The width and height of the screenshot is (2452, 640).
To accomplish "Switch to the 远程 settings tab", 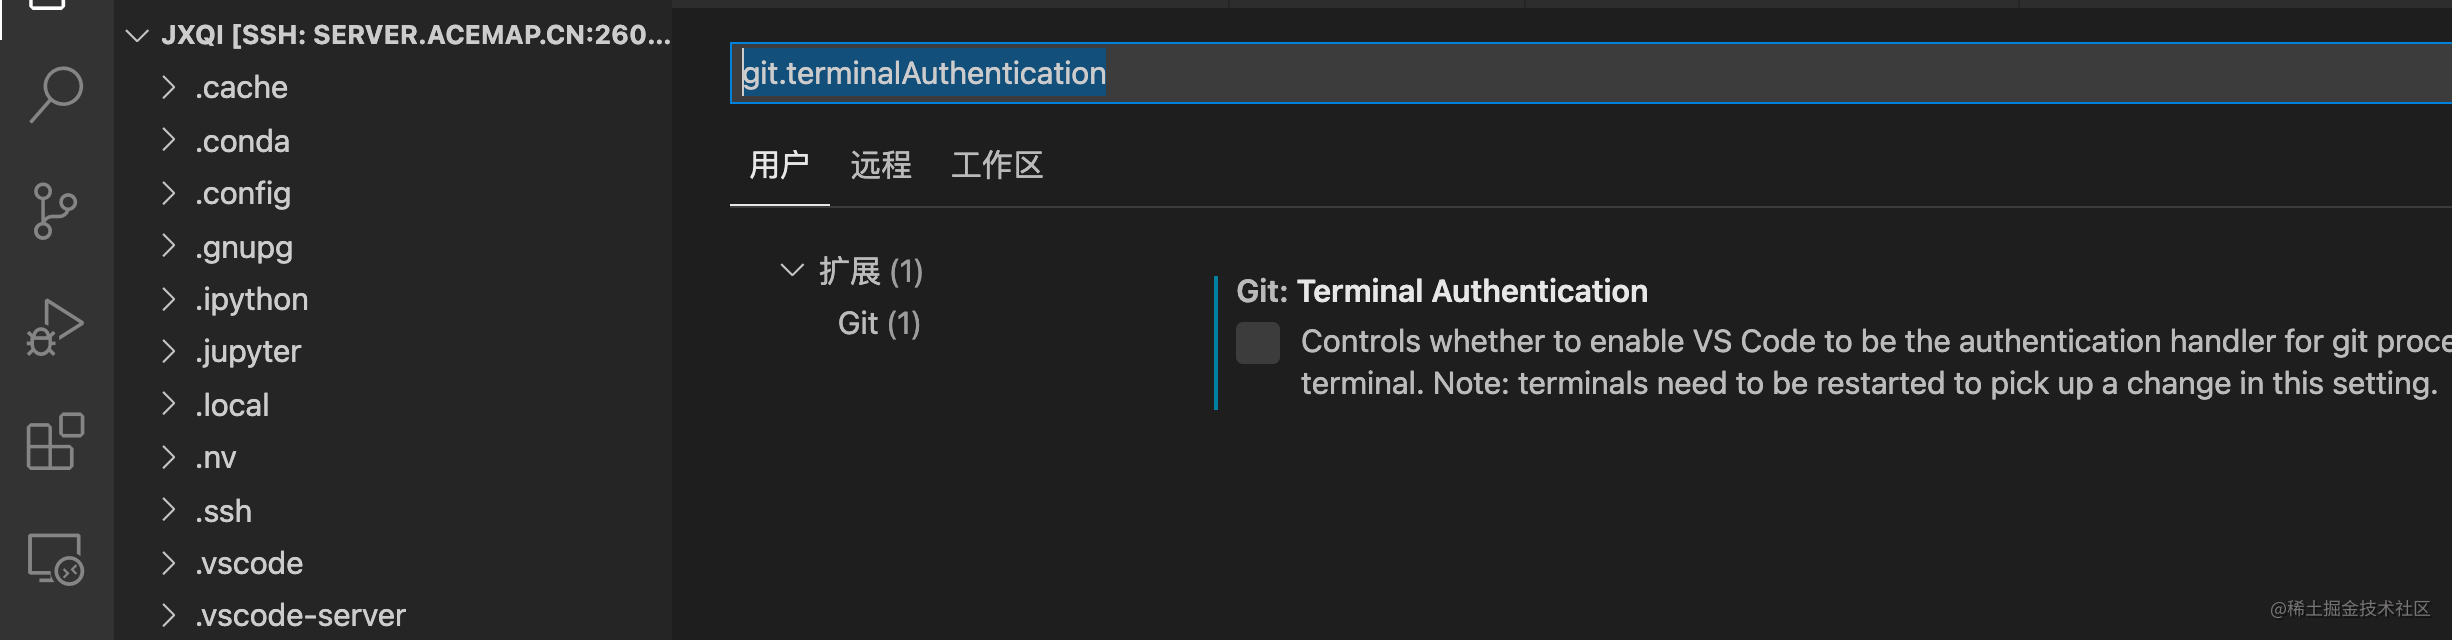I will [x=880, y=165].
